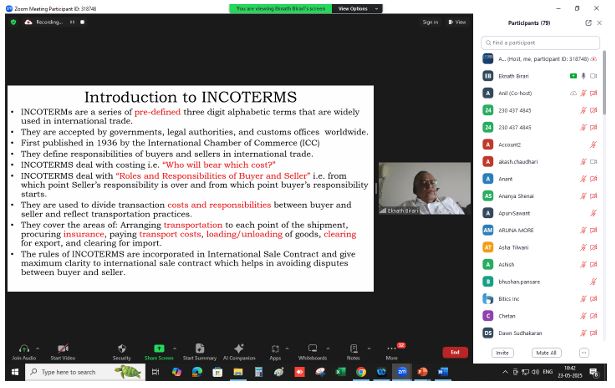Pause the cloud recording
This screenshot has width=615, height=388.
[72, 22]
